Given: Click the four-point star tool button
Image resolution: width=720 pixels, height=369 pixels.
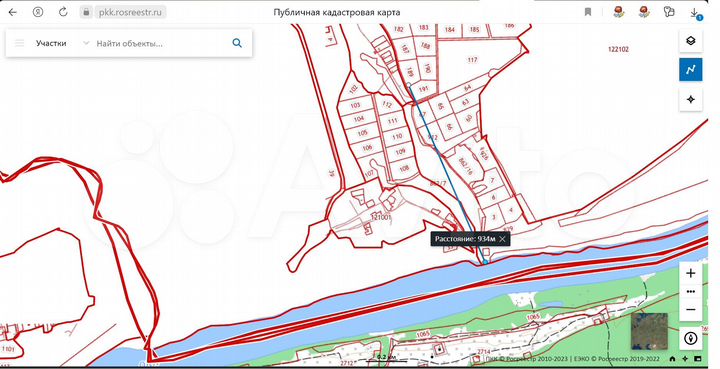Looking at the screenshot, I should 691,99.
